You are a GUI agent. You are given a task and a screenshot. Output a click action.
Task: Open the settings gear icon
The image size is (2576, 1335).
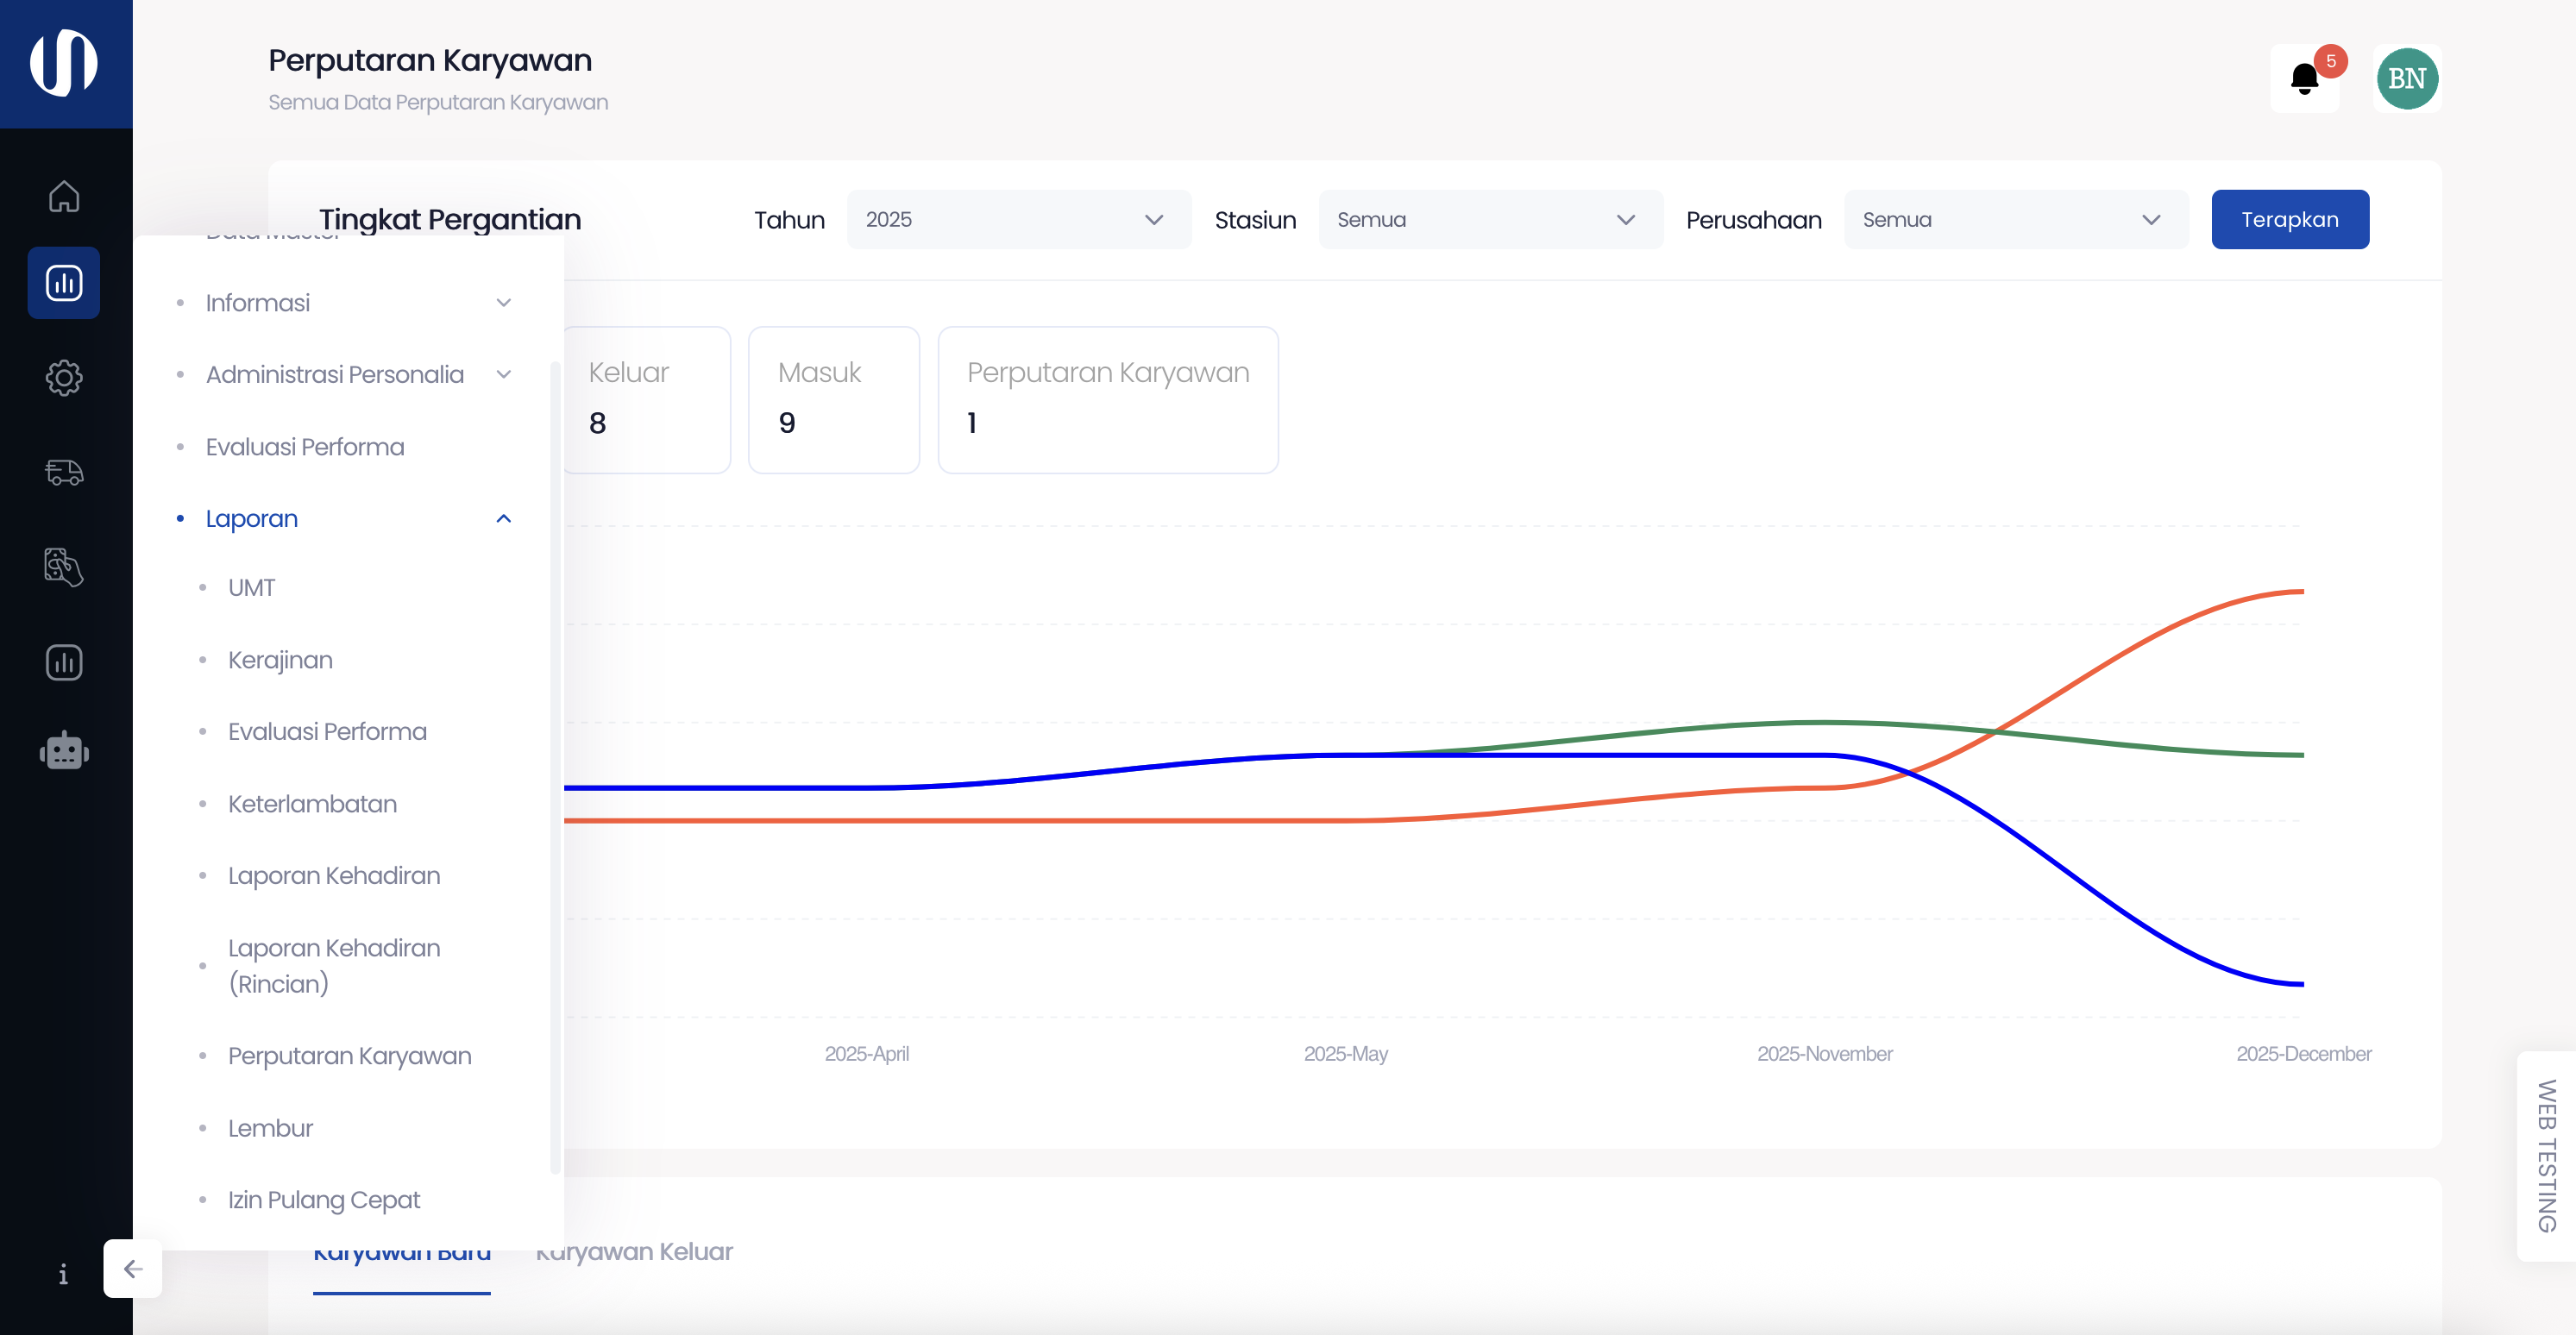click(64, 378)
